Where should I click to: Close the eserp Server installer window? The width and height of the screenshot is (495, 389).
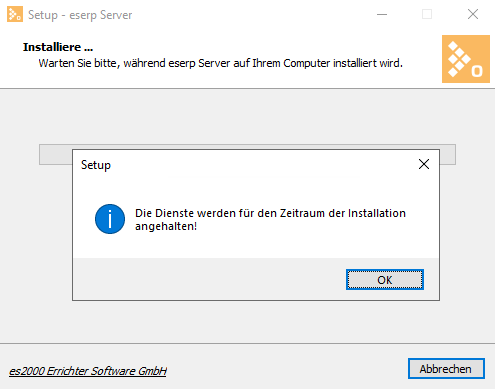473,14
